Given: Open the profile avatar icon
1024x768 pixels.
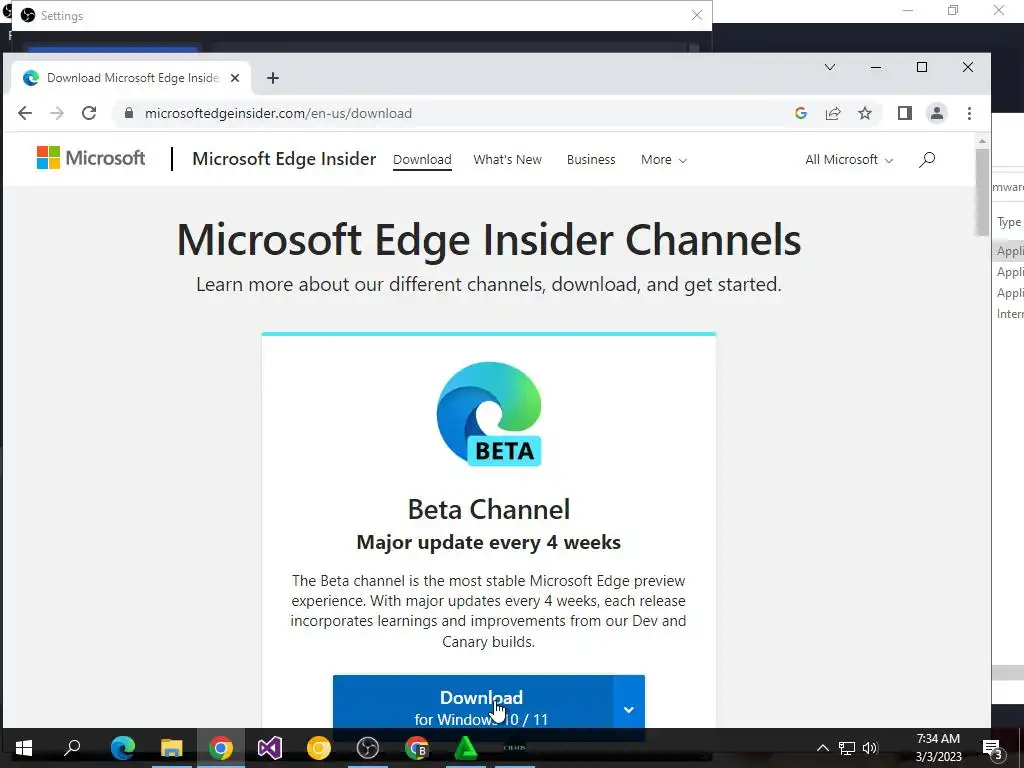Looking at the screenshot, I should (936, 113).
